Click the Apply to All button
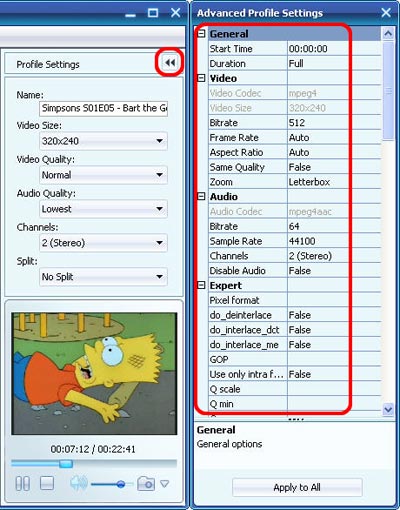The image size is (400, 510). point(297,487)
